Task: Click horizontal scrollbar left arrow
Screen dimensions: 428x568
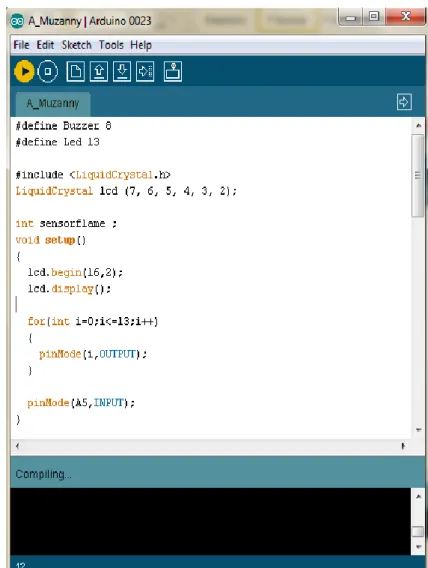Action: [17, 446]
